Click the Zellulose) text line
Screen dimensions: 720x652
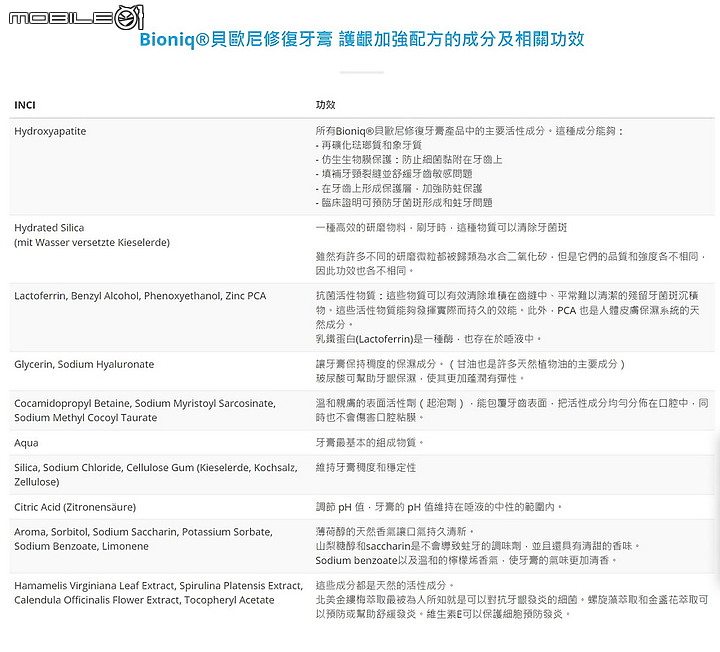pos(37,482)
